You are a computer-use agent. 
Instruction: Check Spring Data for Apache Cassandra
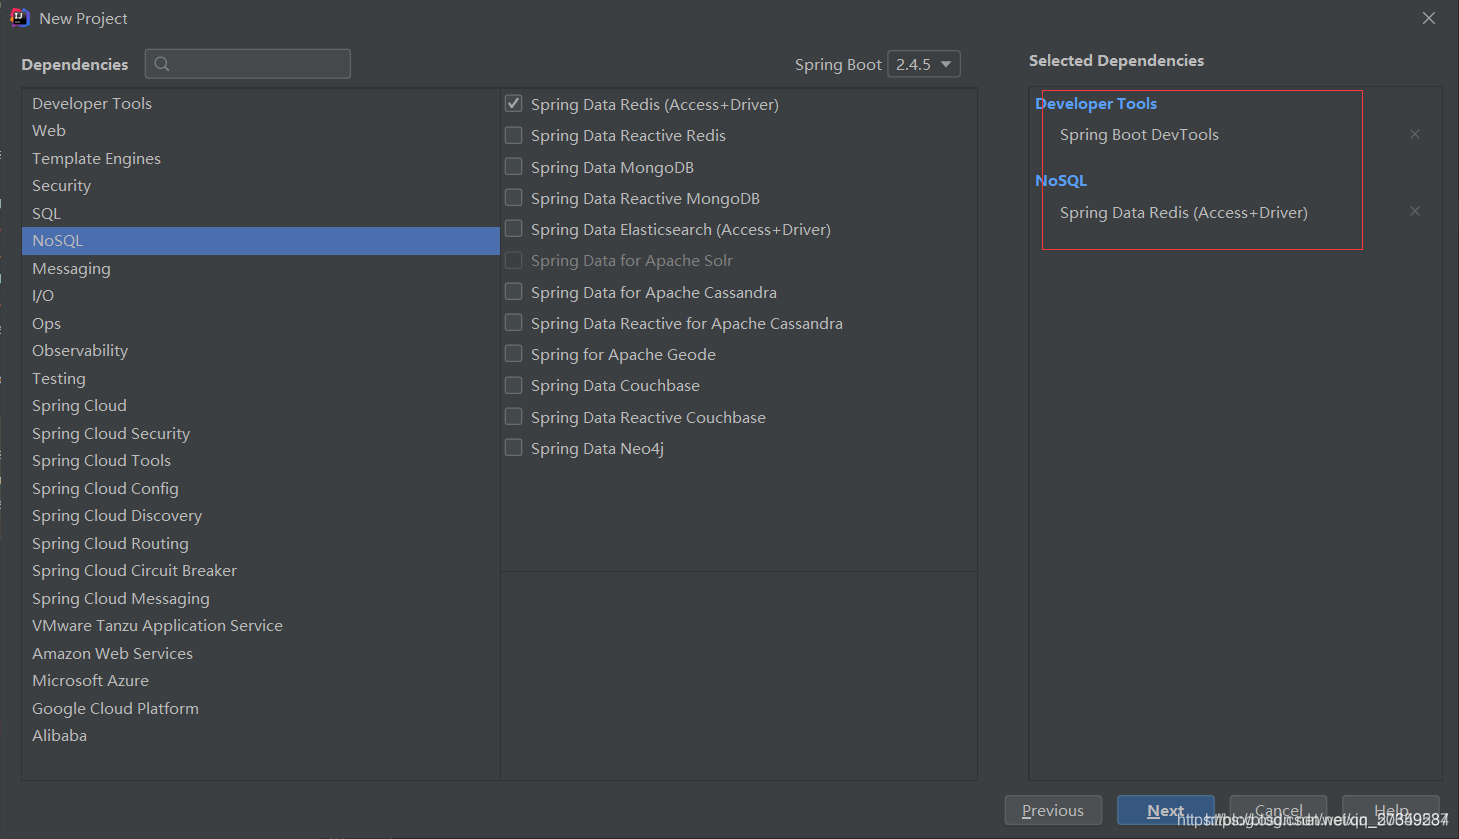[x=513, y=291]
